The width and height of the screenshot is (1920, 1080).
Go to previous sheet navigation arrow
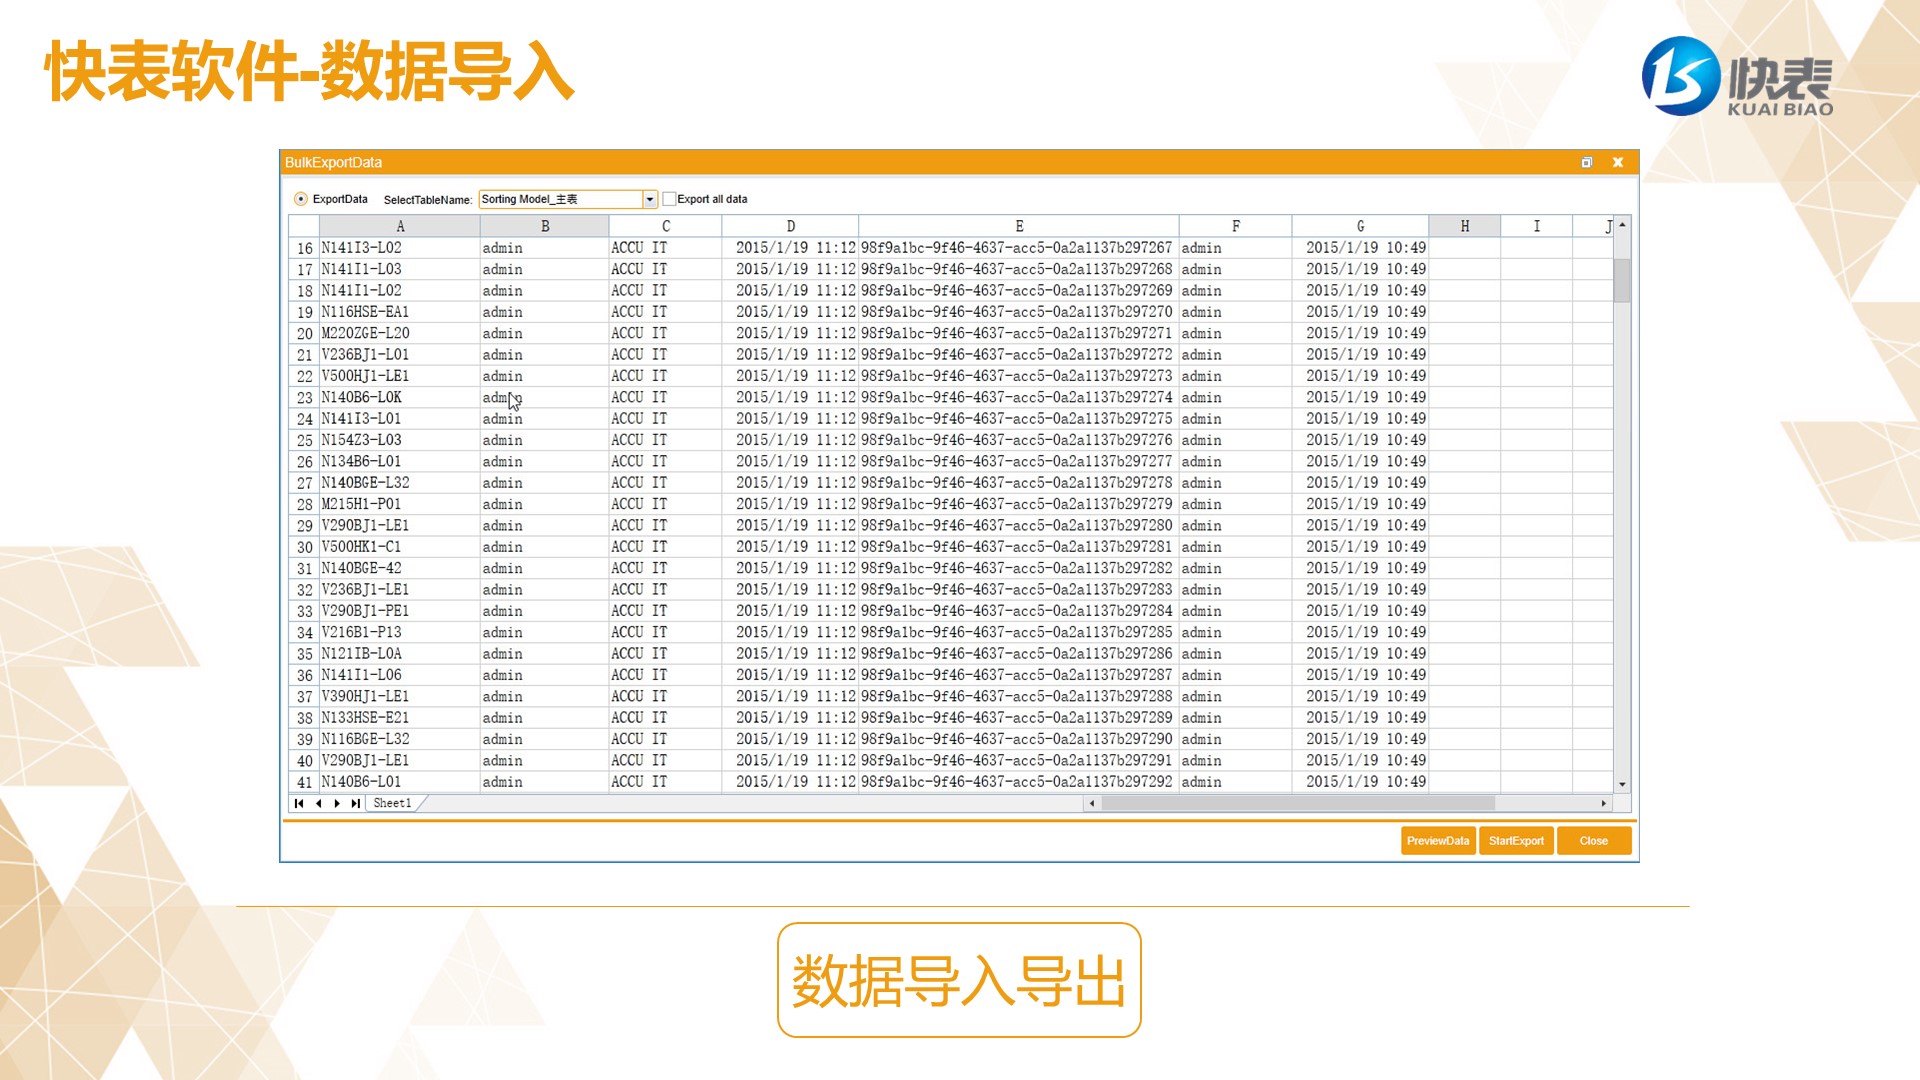318,803
